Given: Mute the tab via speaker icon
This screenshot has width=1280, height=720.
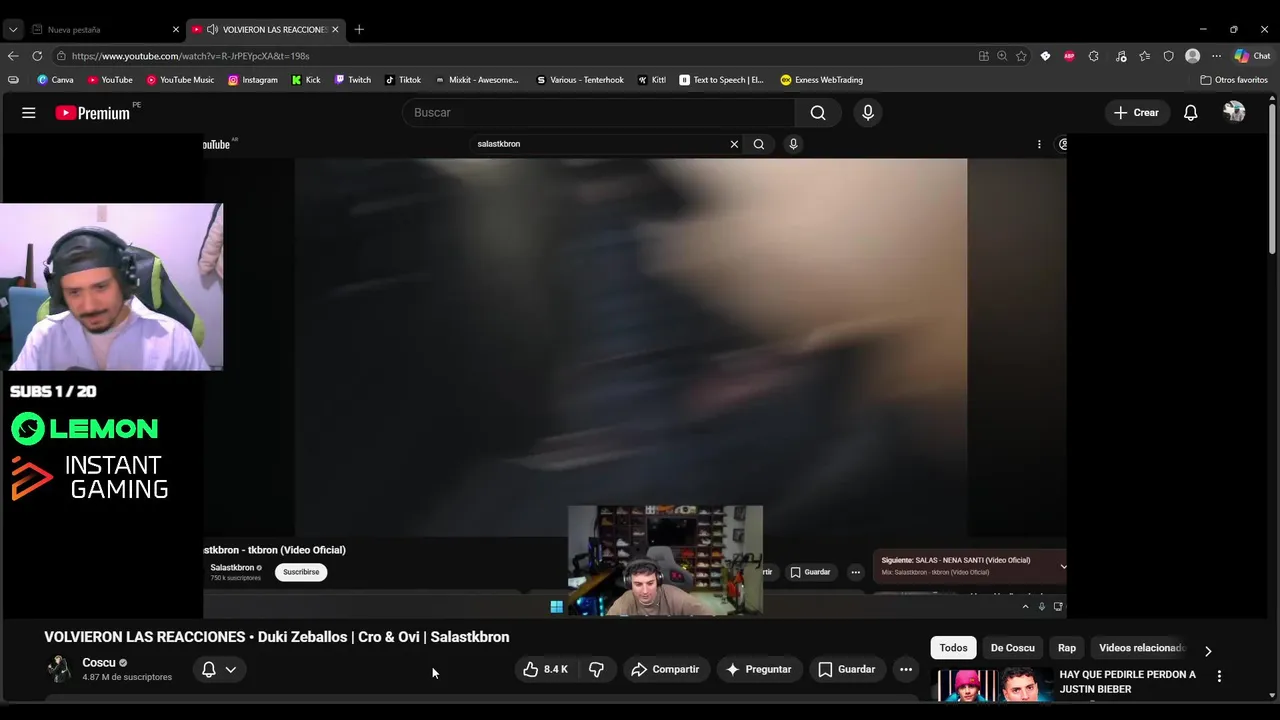Looking at the screenshot, I should coord(212,29).
